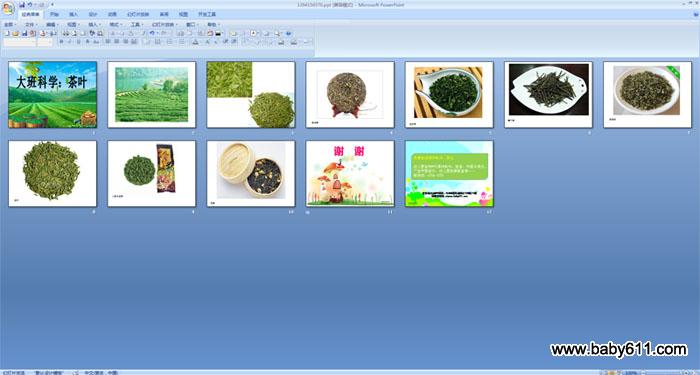This screenshot has height=375, width=700.
Task: Undo with the quick access arrow
Action: [29, 4]
